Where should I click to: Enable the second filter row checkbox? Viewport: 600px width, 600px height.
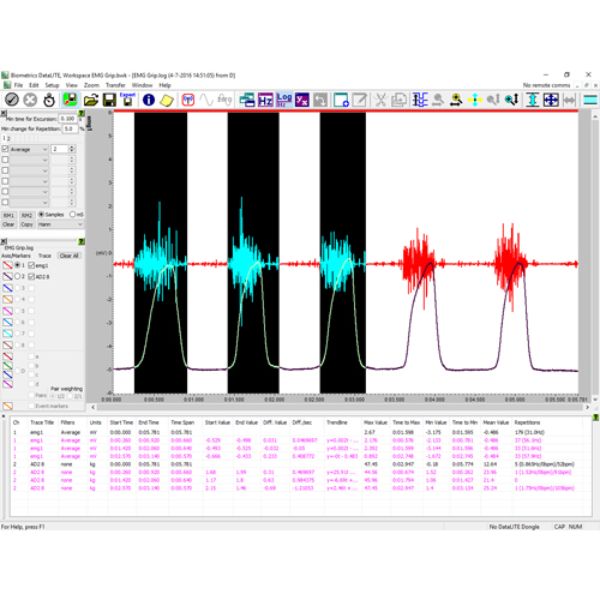tap(5, 160)
